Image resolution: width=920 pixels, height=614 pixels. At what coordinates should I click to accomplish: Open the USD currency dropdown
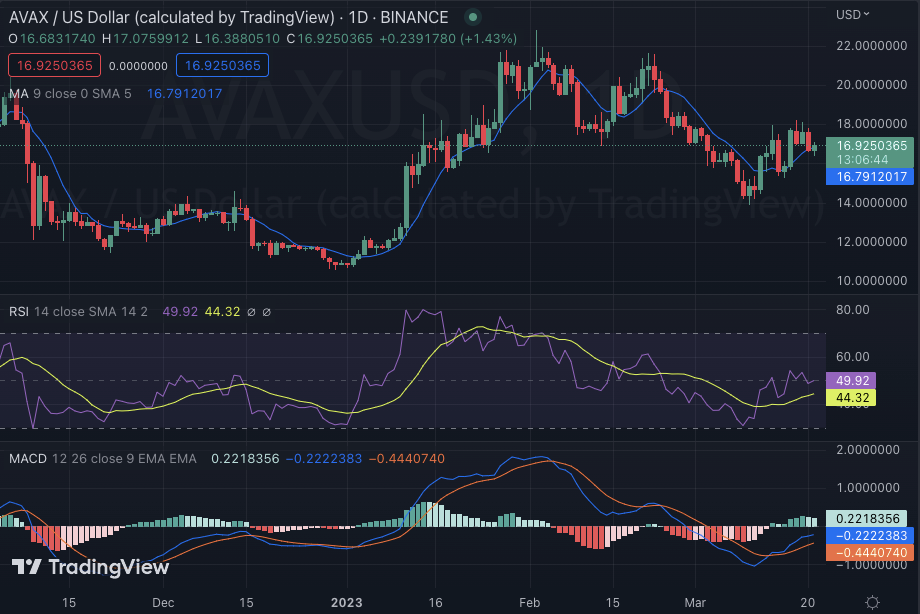(853, 15)
